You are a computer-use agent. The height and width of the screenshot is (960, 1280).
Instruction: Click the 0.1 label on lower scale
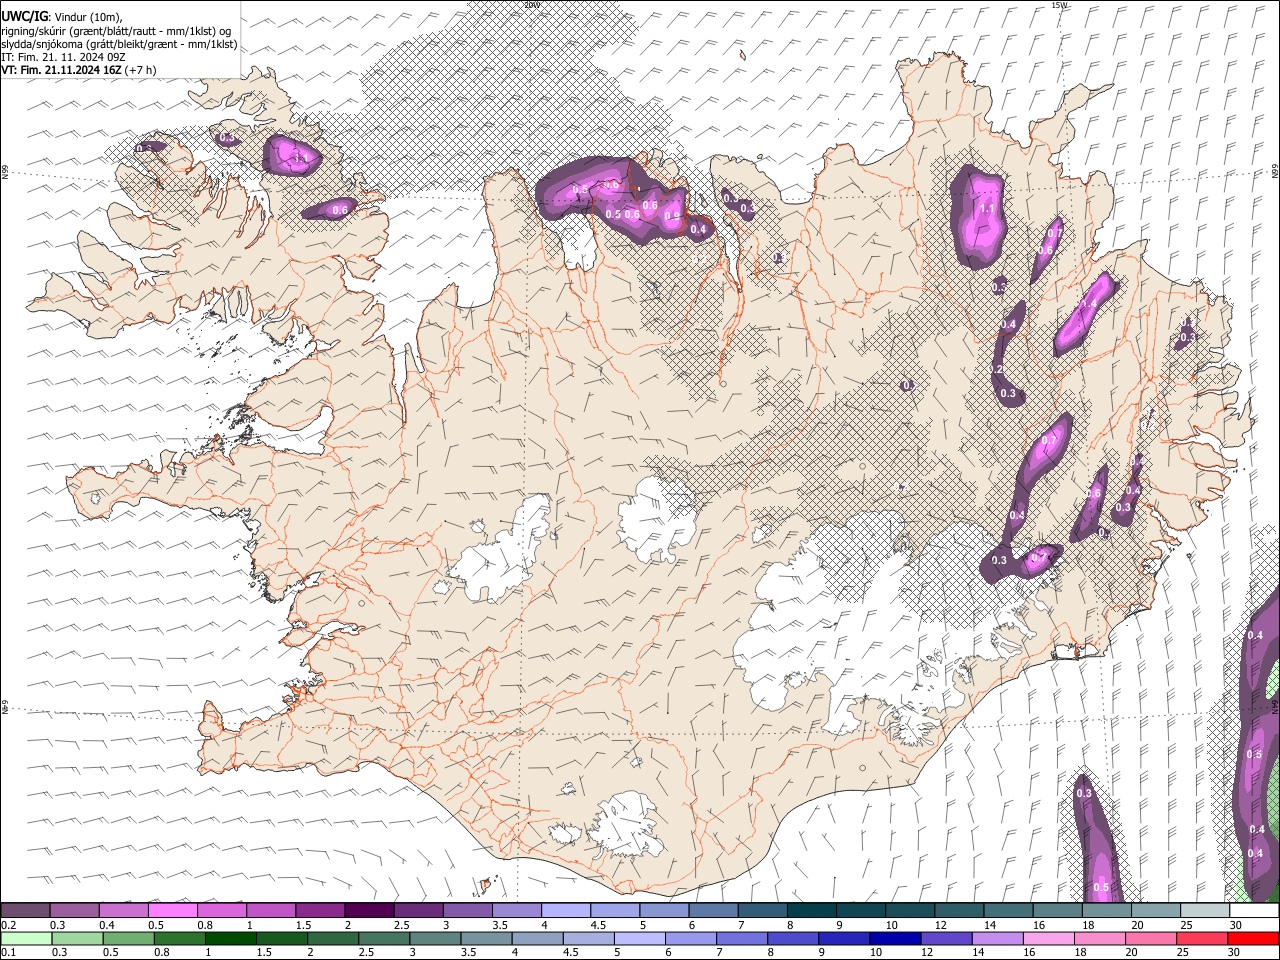coord(8,952)
